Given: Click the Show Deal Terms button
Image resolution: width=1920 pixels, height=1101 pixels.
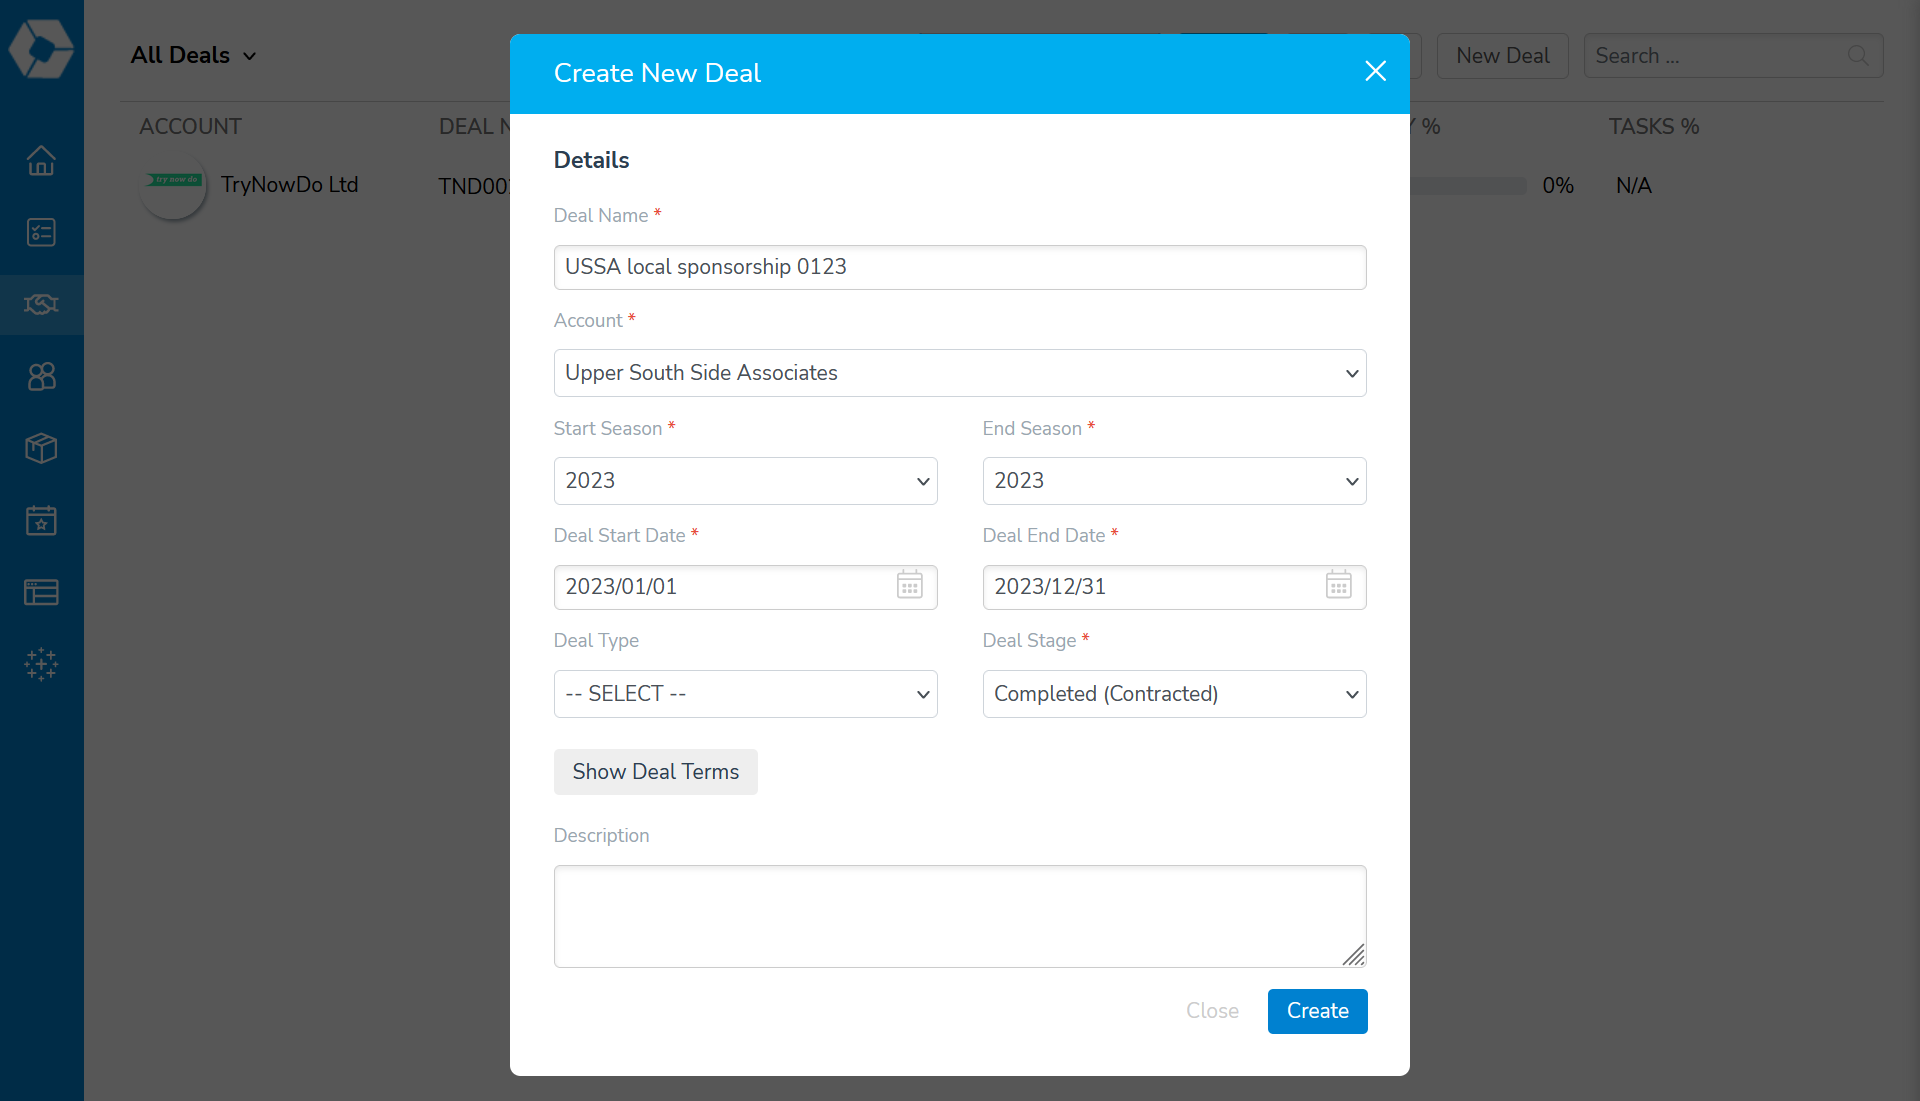Looking at the screenshot, I should pos(656,772).
